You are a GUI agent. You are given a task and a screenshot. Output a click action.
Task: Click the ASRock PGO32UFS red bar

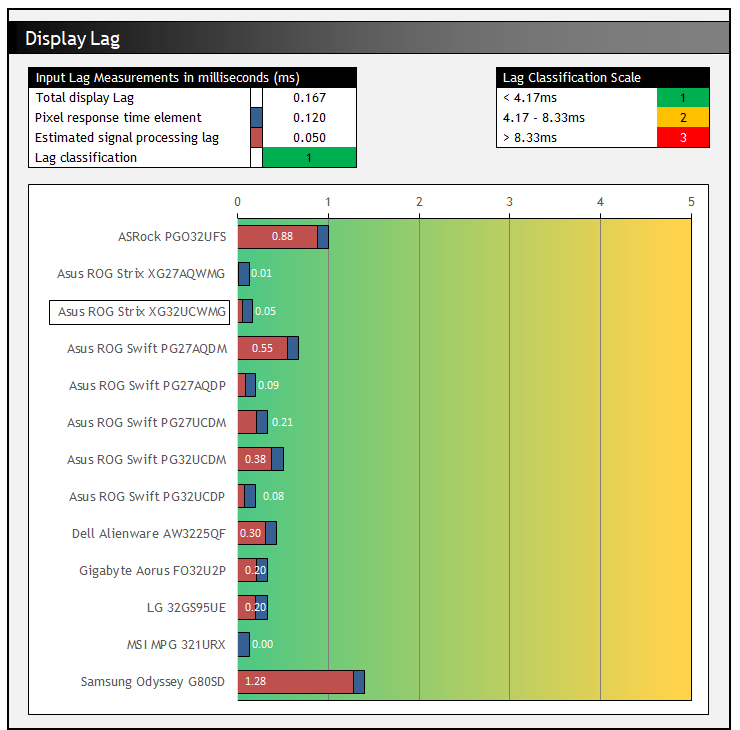pyautogui.click(x=277, y=237)
